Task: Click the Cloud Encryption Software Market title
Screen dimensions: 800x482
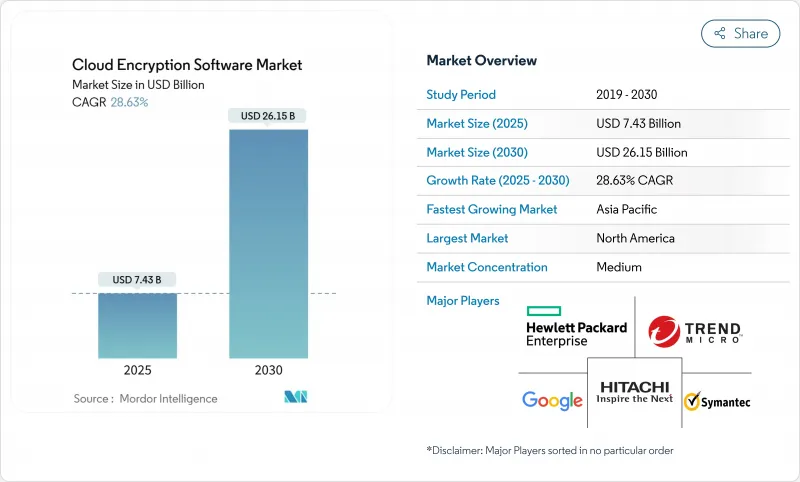Action: [187, 65]
